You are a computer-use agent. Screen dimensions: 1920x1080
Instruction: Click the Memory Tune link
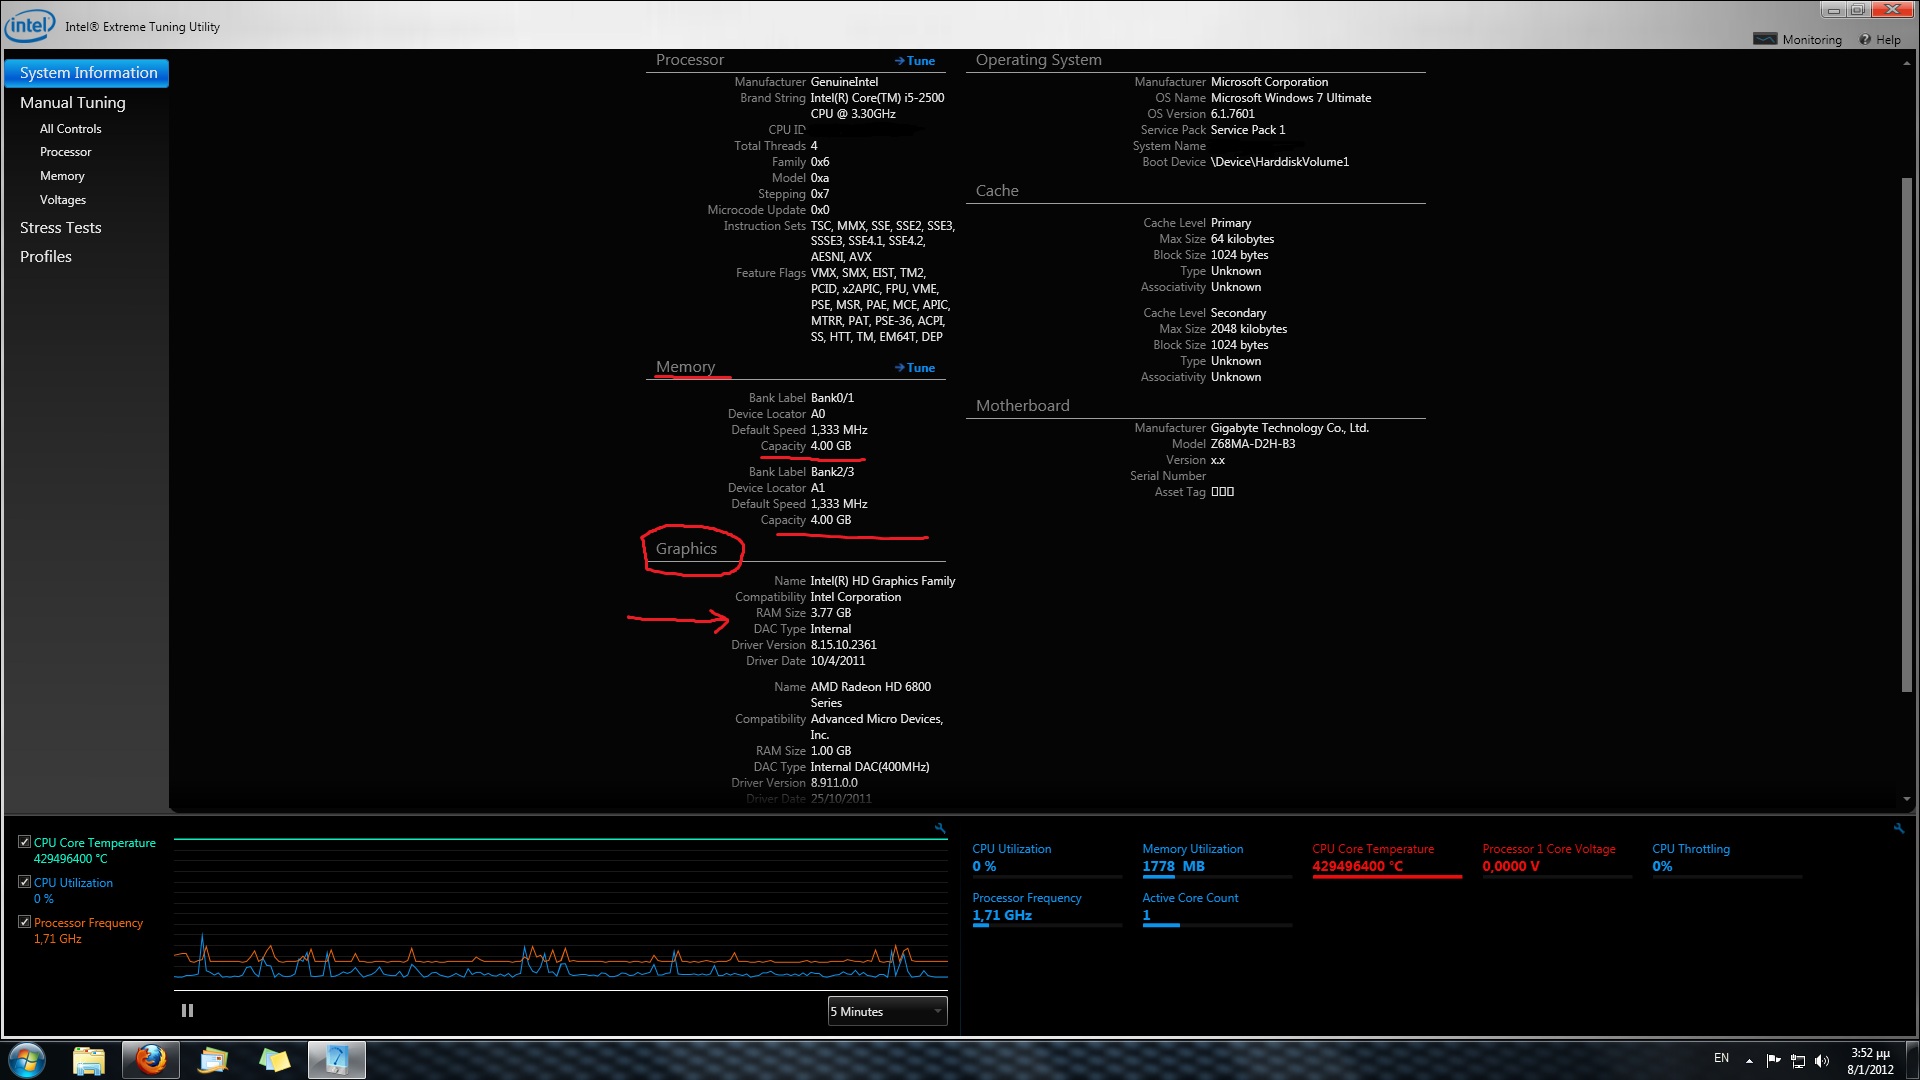tap(915, 368)
